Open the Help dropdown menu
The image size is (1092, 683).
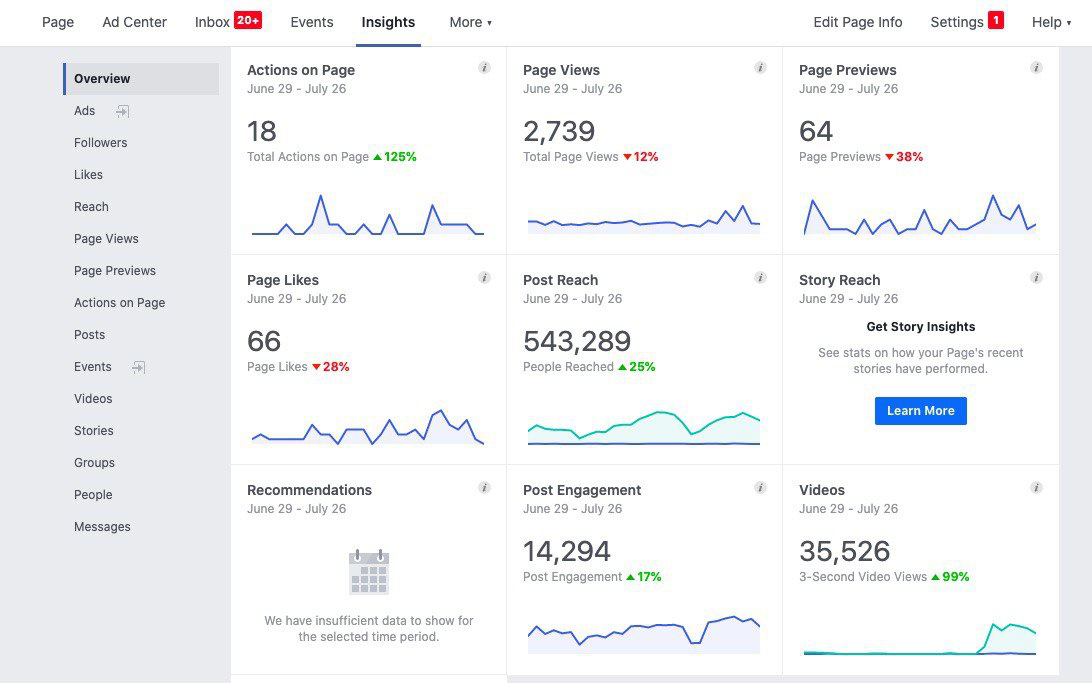coord(1051,22)
